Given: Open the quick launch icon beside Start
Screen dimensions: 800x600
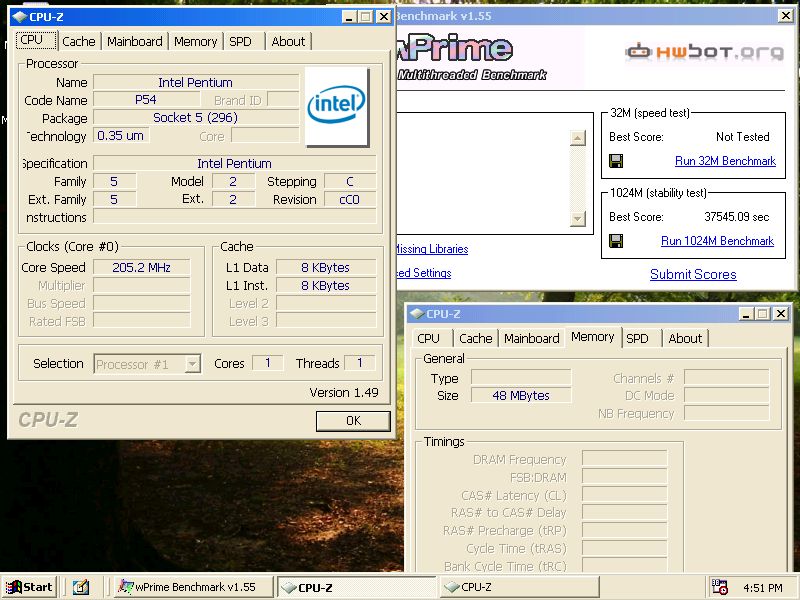Looking at the screenshot, I should (80, 587).
